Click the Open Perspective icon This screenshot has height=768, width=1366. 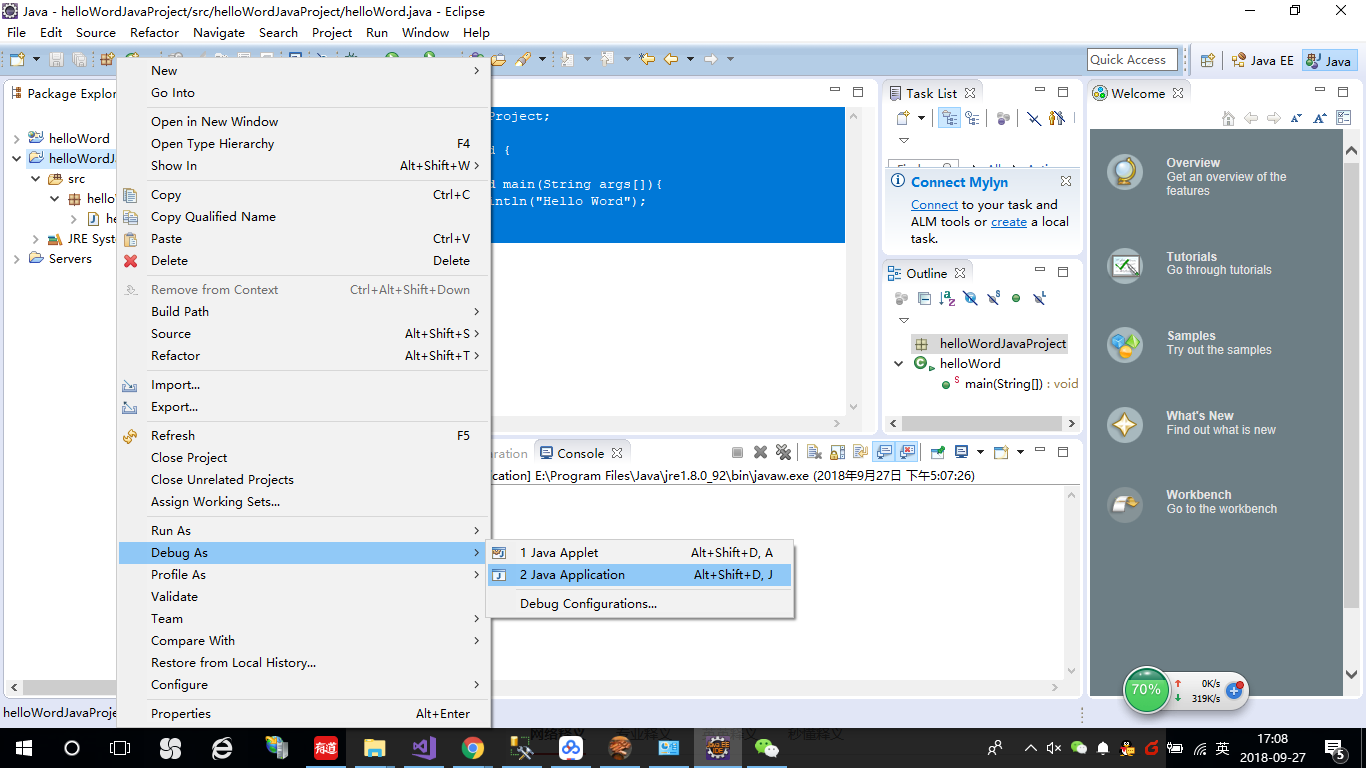(1207, 60)
